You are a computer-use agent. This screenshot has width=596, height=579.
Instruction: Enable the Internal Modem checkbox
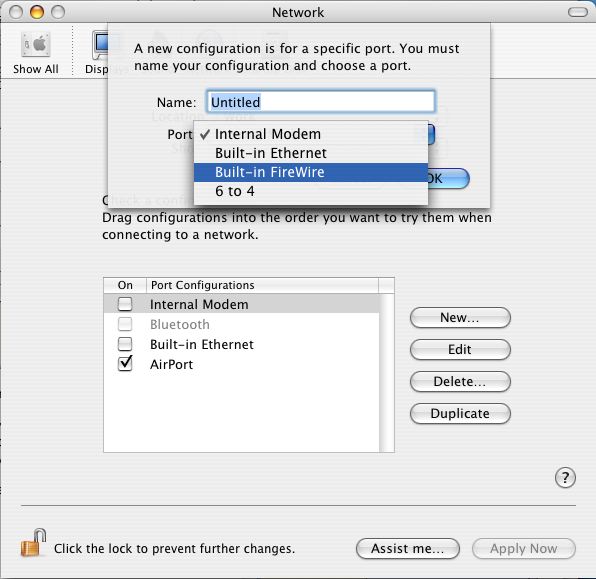tap(125, 304)
